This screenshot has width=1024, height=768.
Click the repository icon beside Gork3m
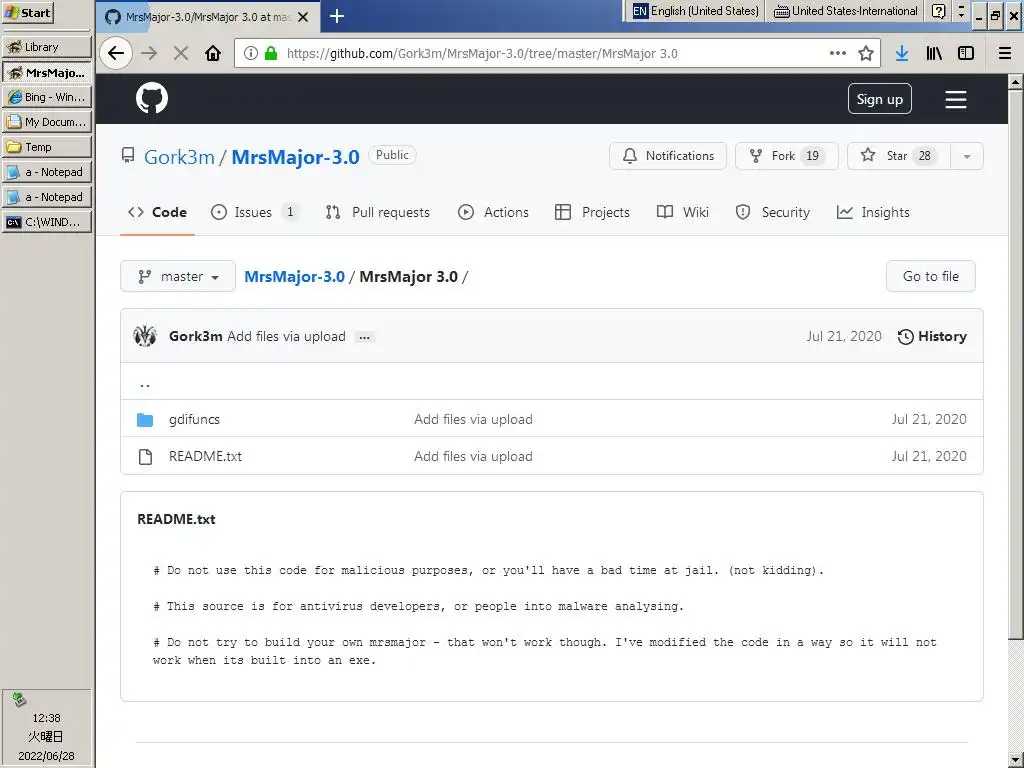click(128, 155)
